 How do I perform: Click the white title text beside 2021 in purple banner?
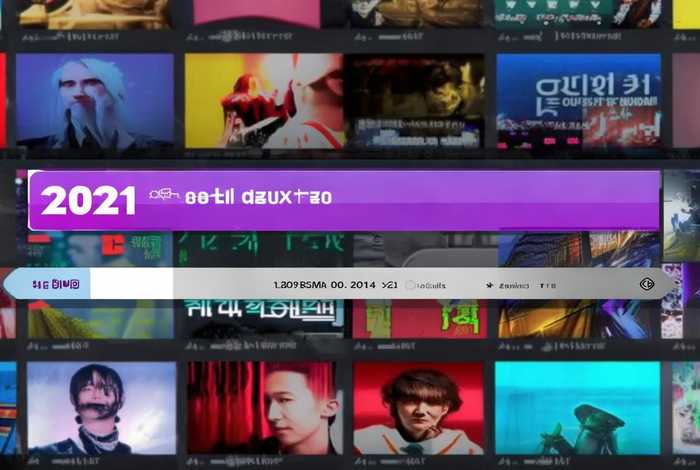point(258,197)
